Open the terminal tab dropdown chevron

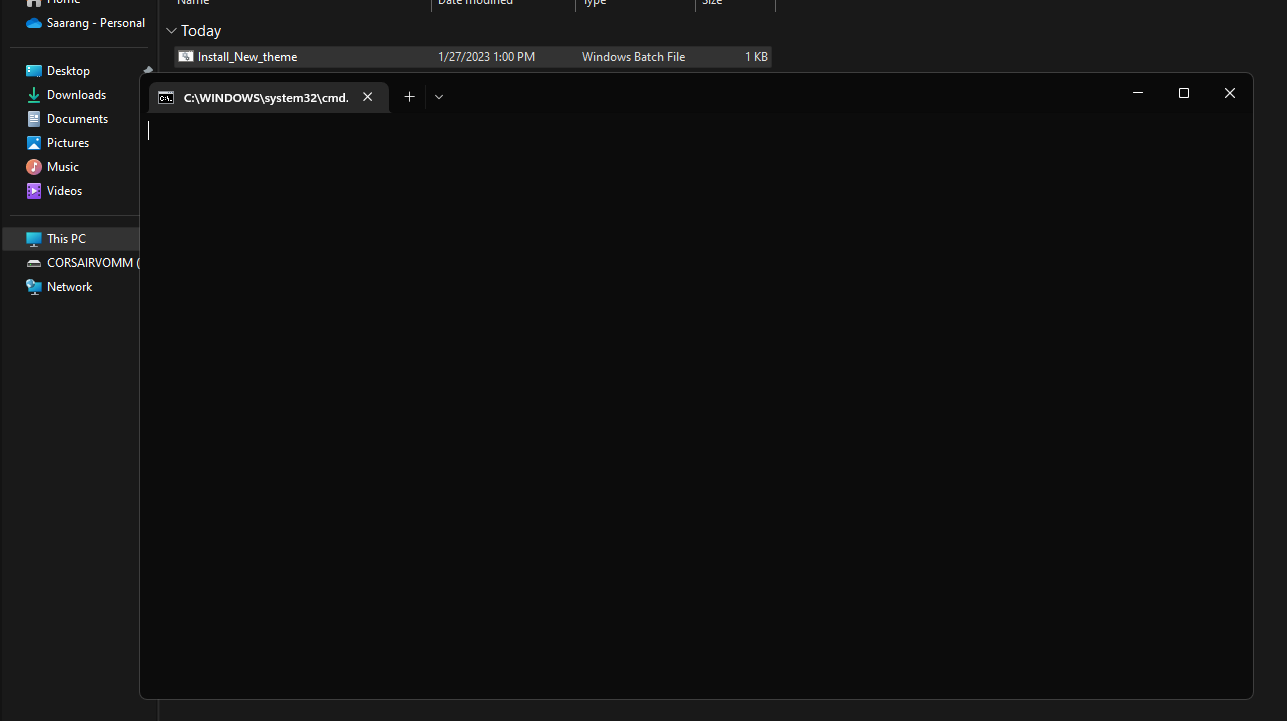(438, 96)
